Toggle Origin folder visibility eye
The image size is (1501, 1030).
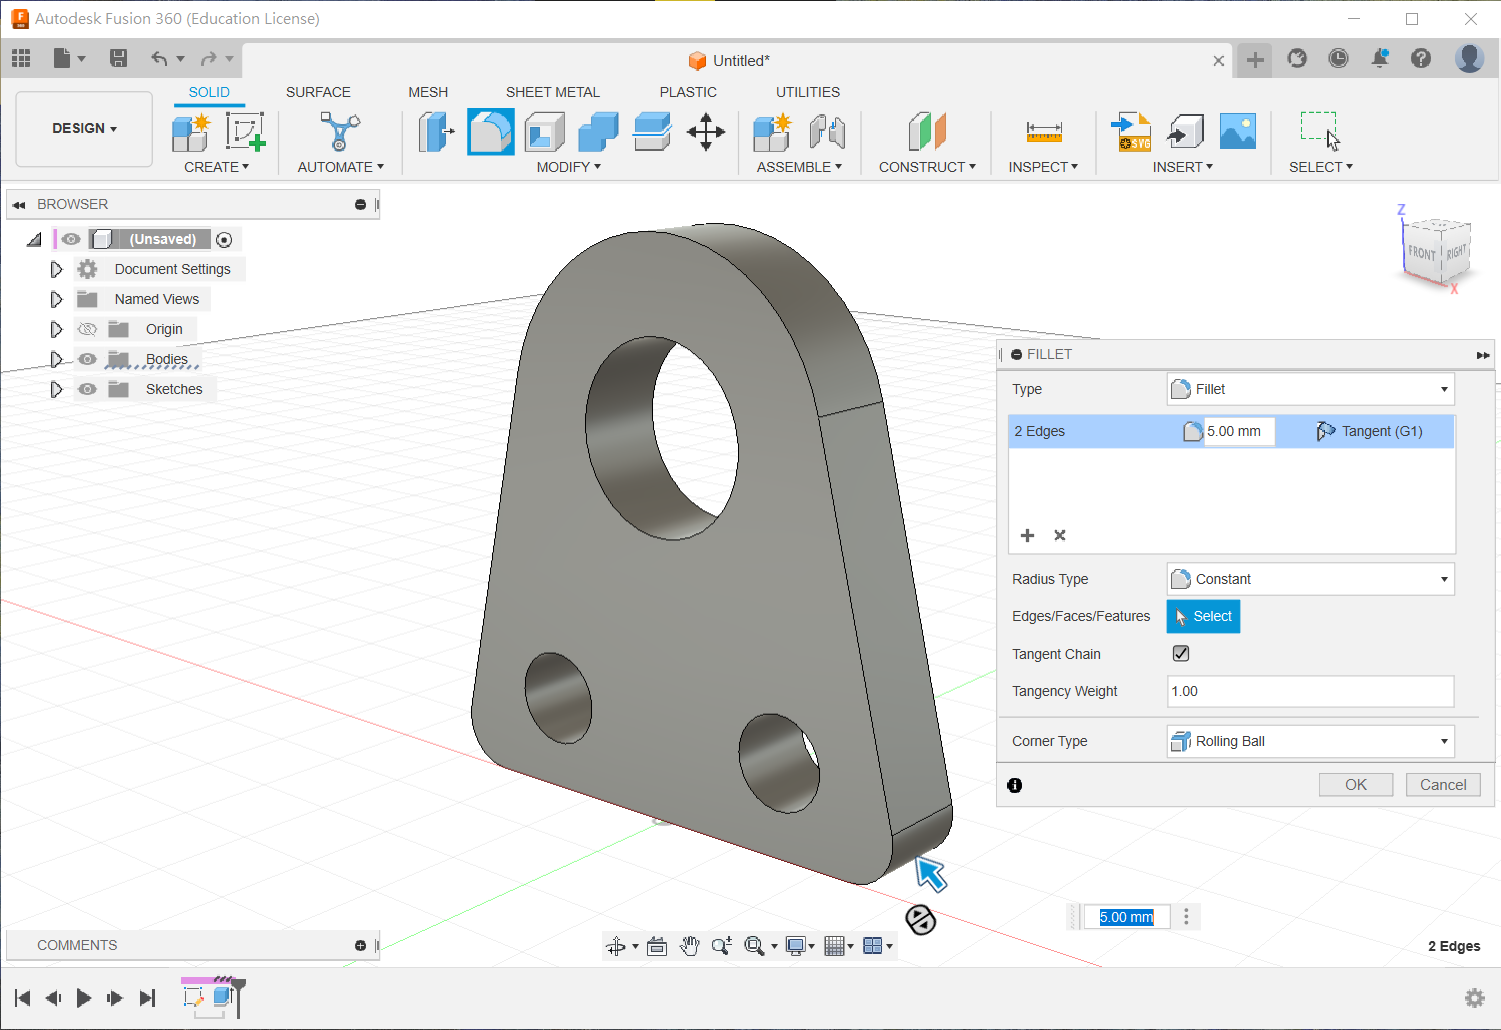tap(88, 329)
